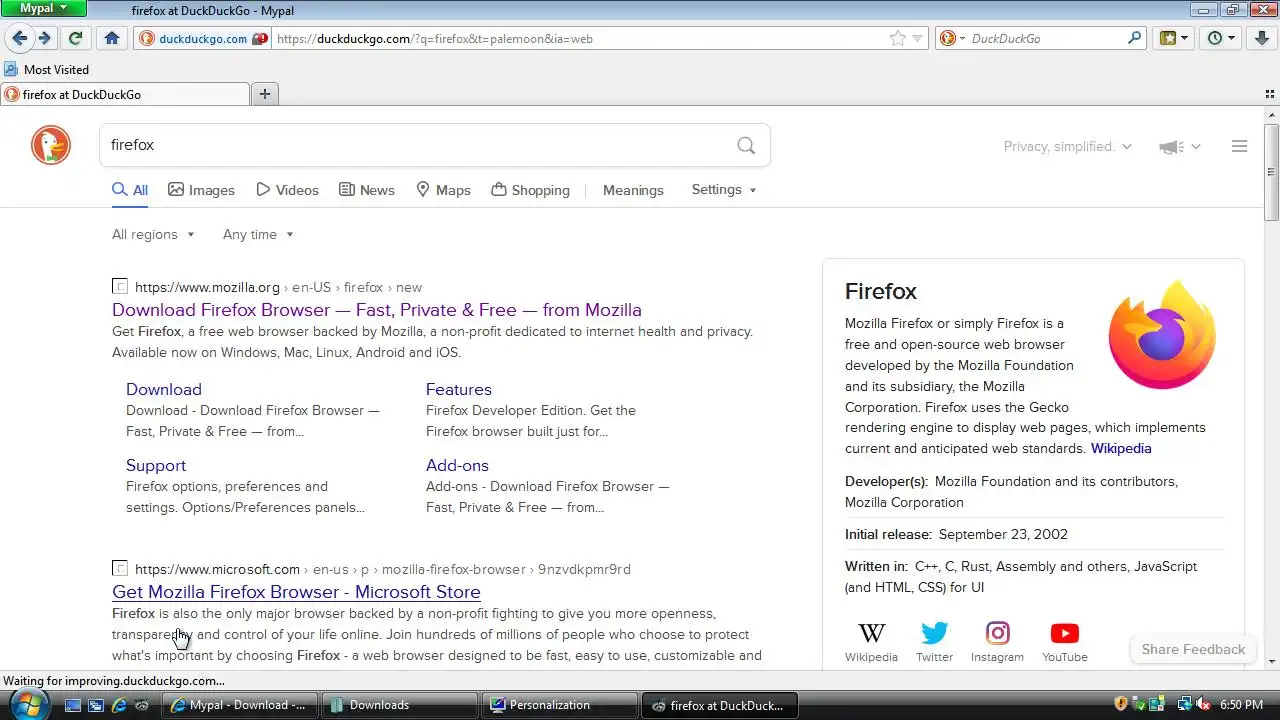Image resolution: width=1280 pixels, height=720 pixels.
Task: Submit search with DuckDuckGo magnifier icon
Action: click(x=746, y=145)
